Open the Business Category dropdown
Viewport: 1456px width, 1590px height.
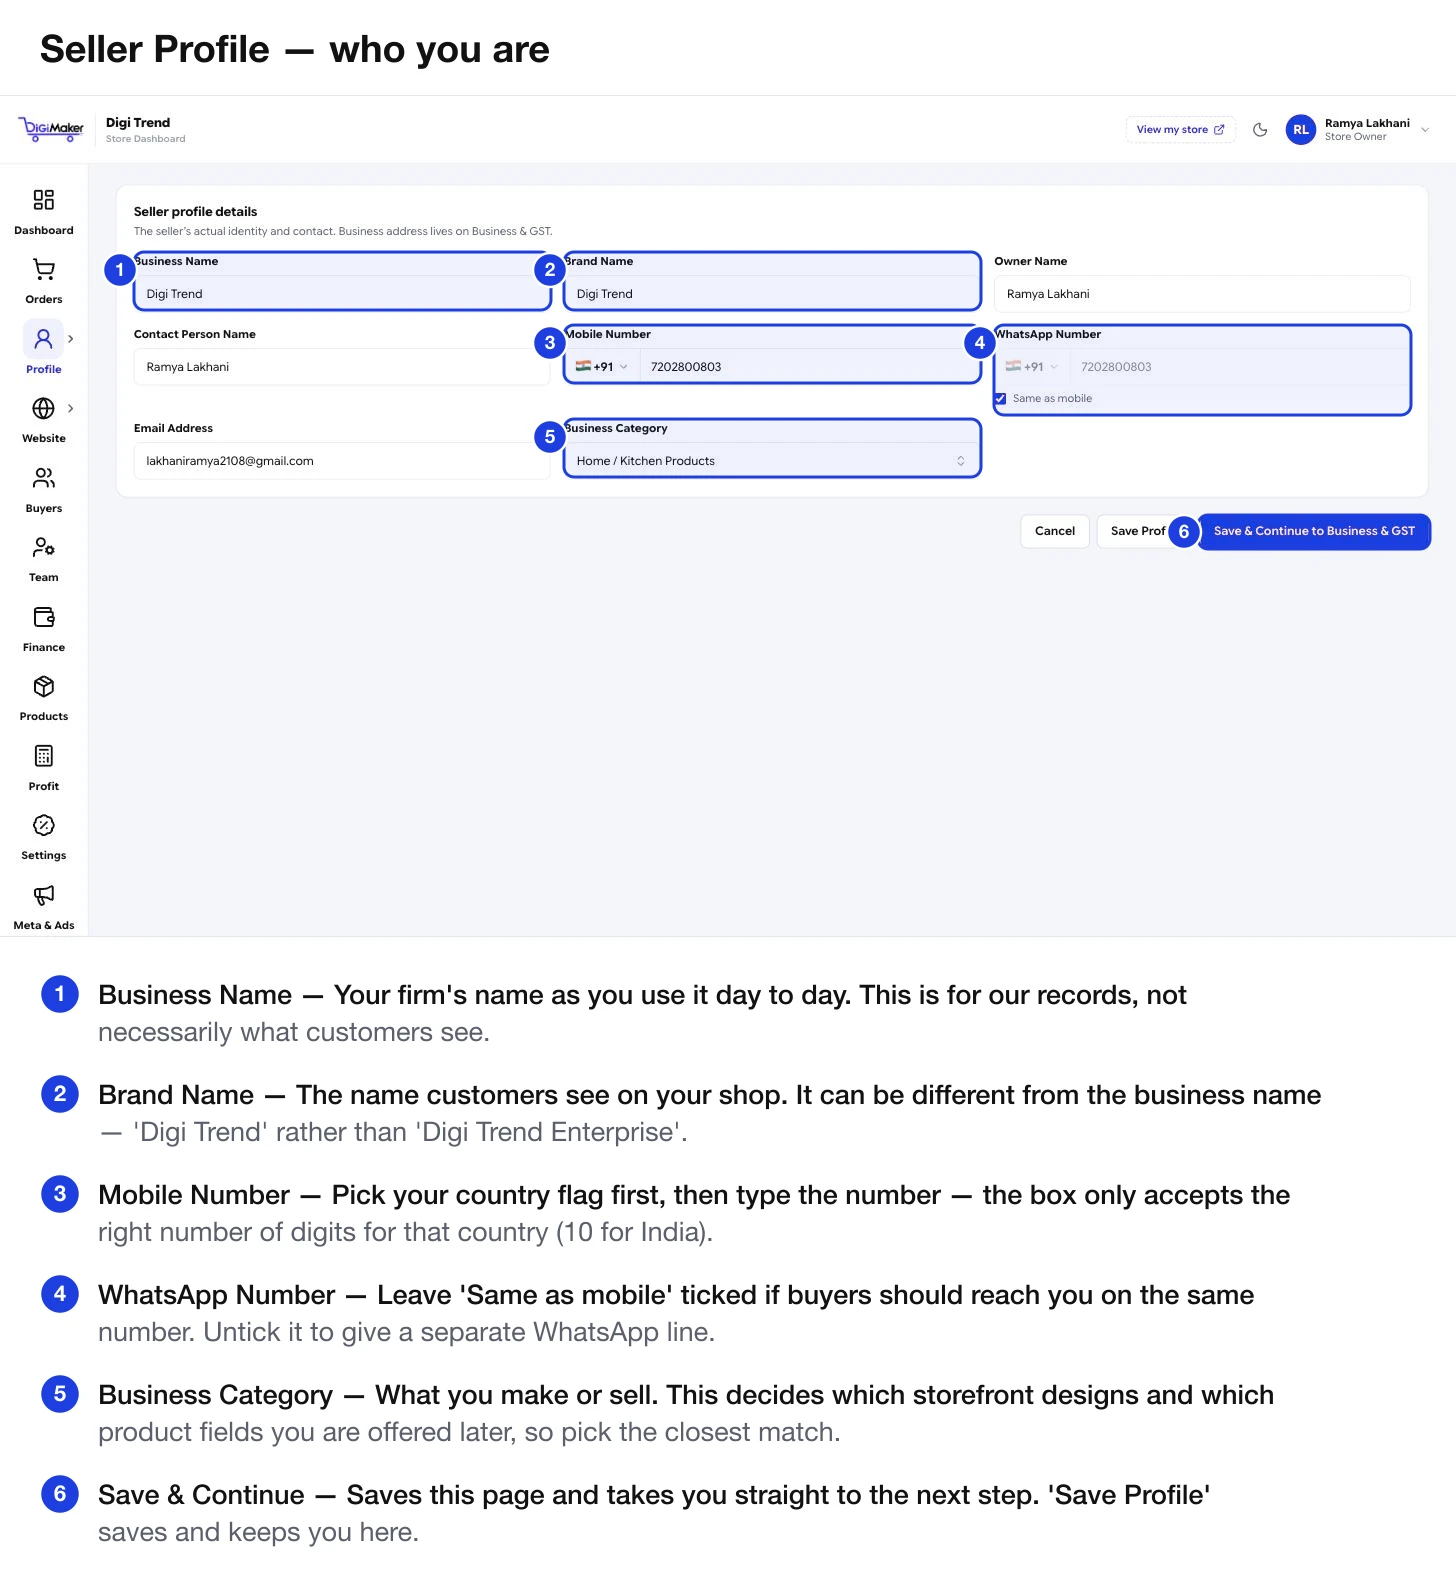tap(771, 461)
